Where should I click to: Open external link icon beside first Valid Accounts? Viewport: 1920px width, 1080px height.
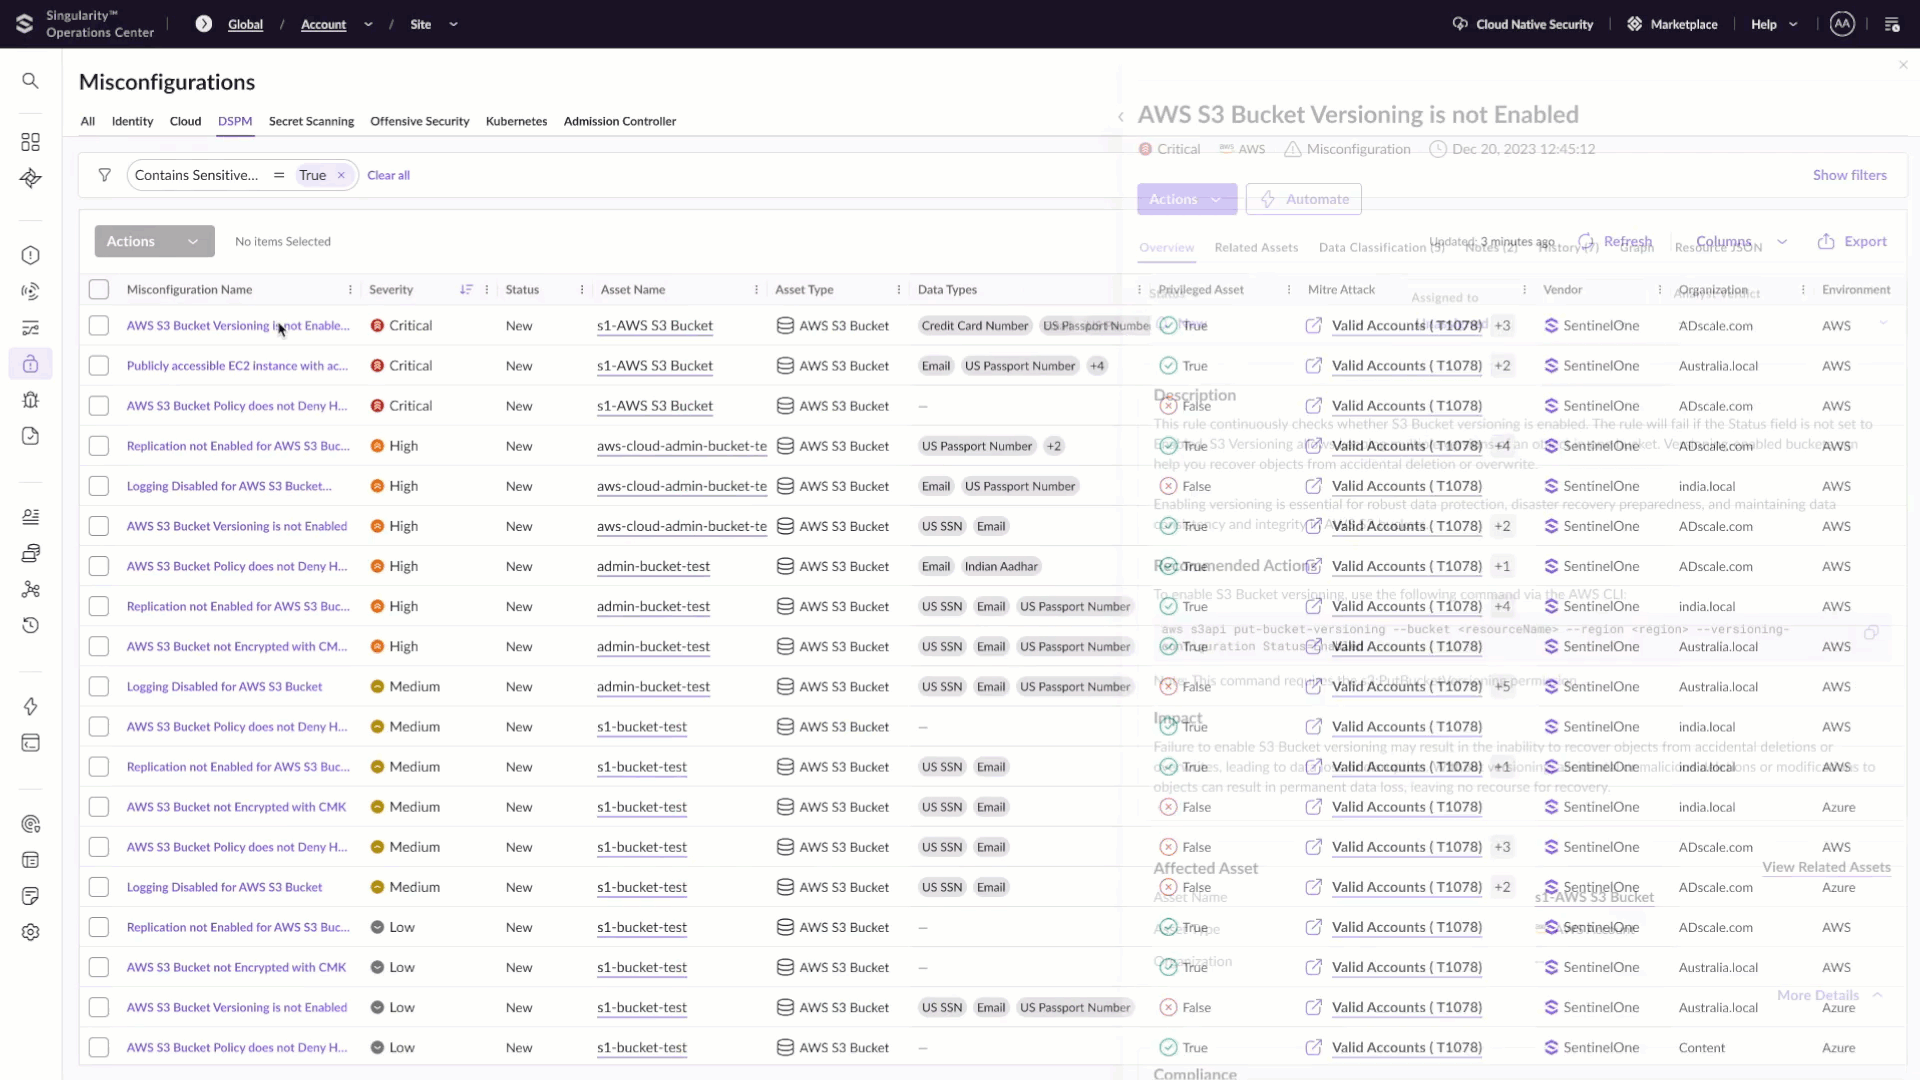coord(1314,326)
